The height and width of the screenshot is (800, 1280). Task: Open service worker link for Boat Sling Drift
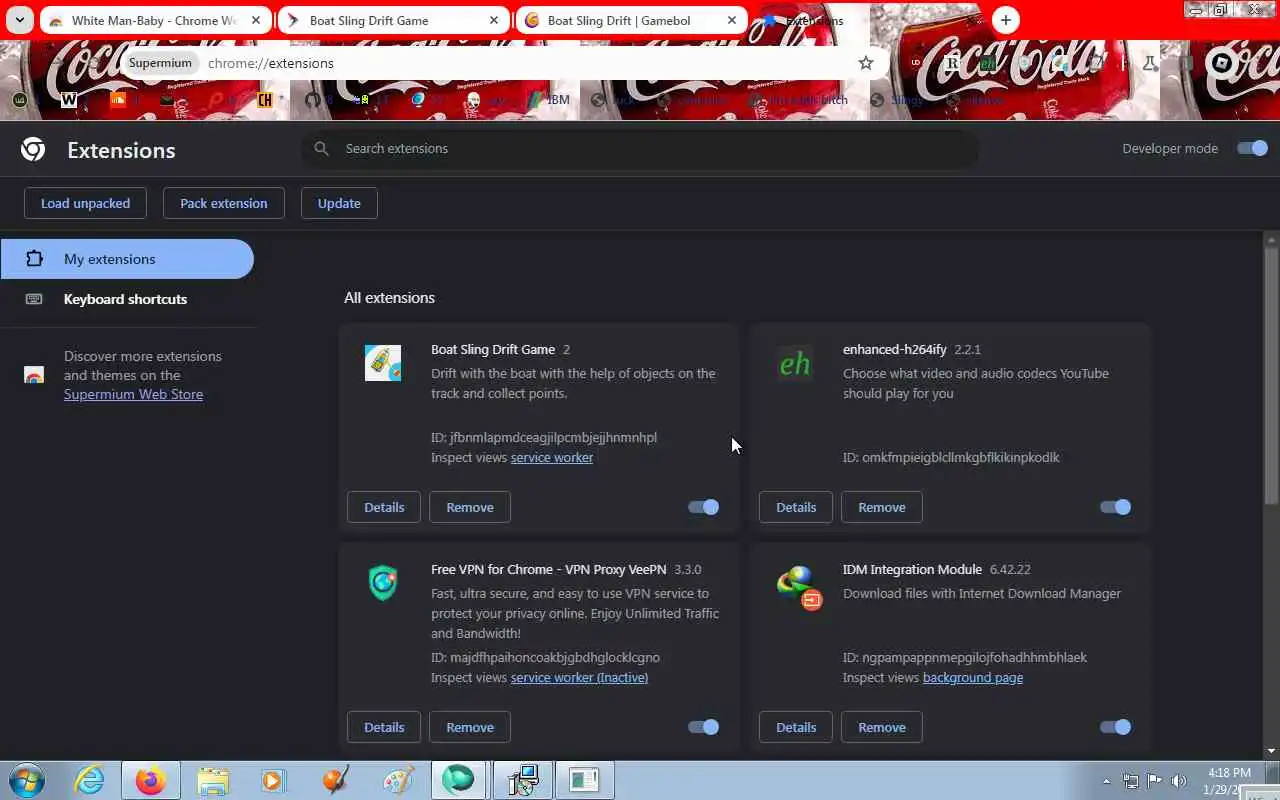552,457
